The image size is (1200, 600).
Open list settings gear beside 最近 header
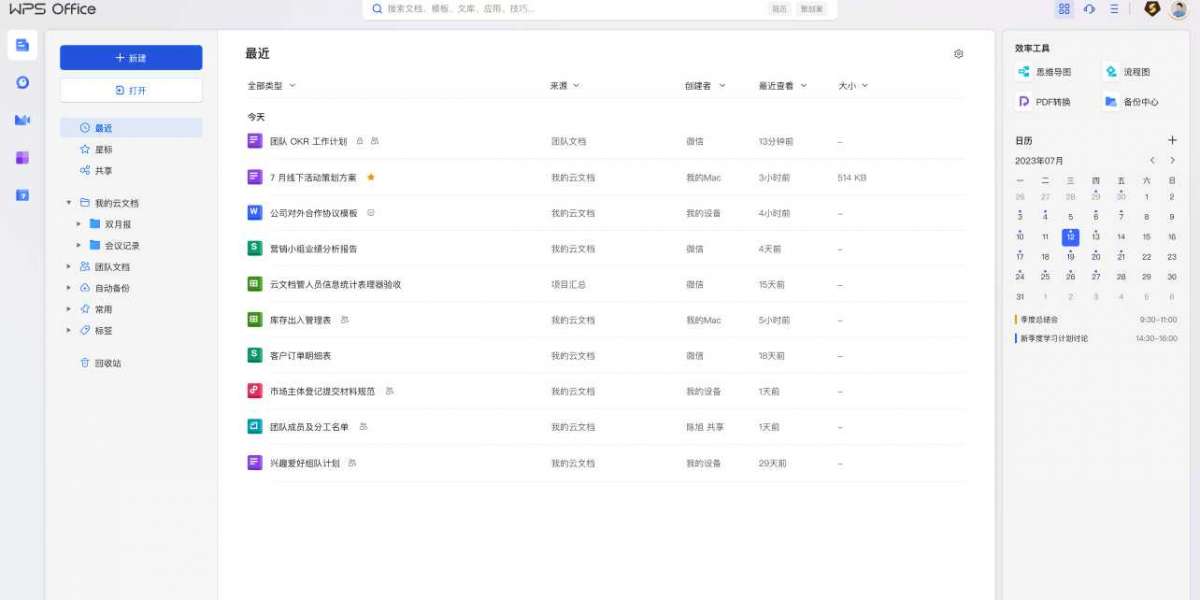958,54
